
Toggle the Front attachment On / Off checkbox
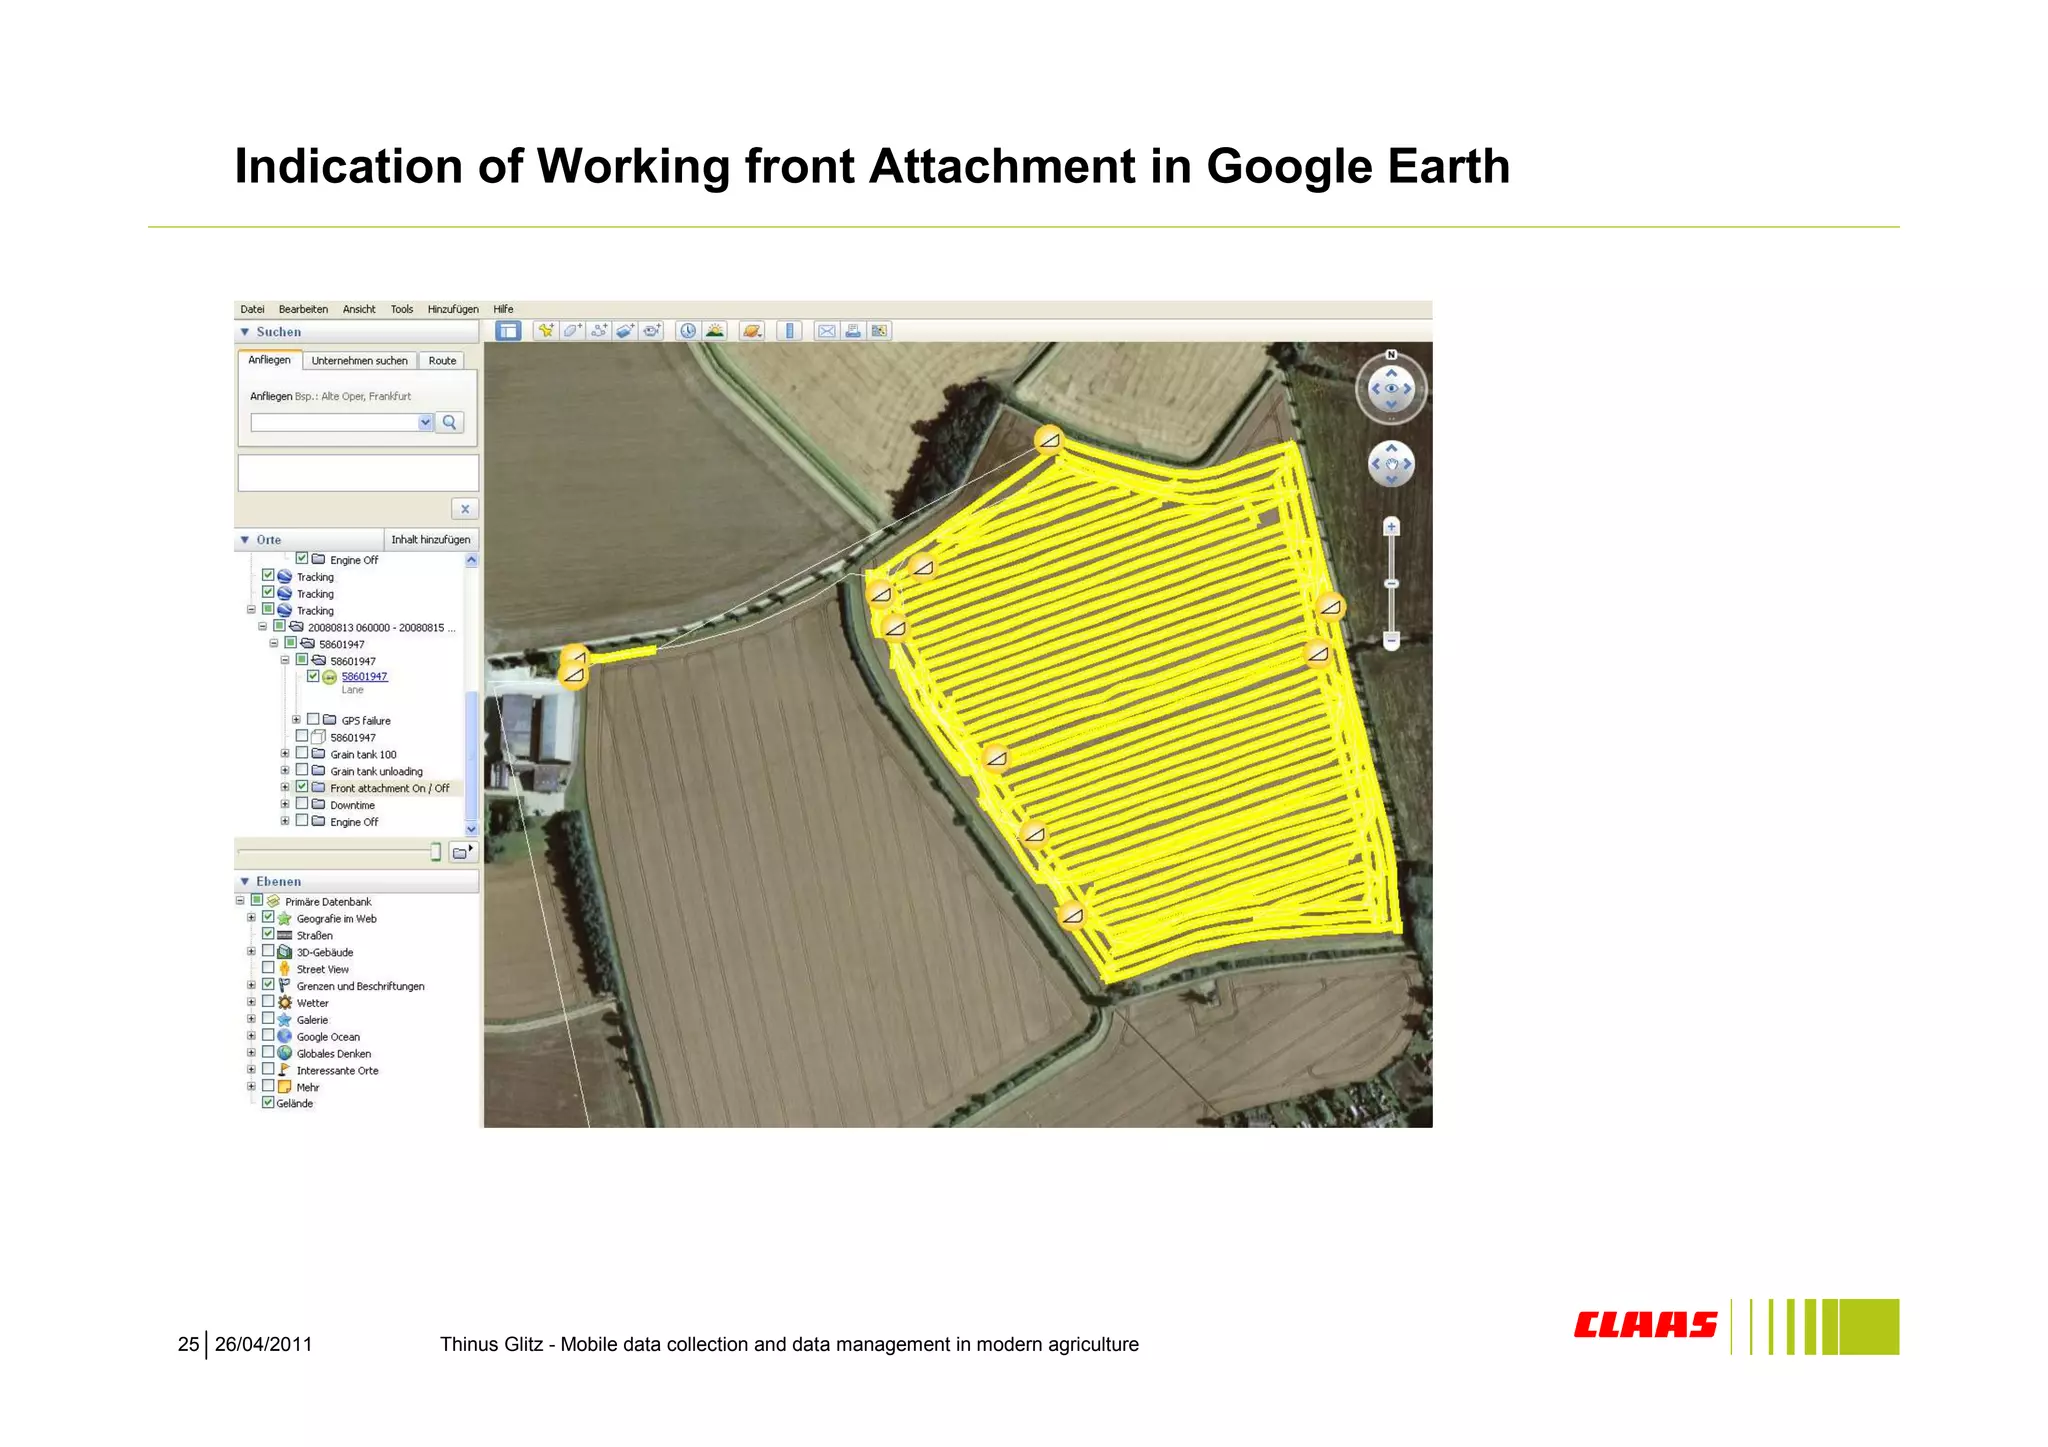pos(302,787)
